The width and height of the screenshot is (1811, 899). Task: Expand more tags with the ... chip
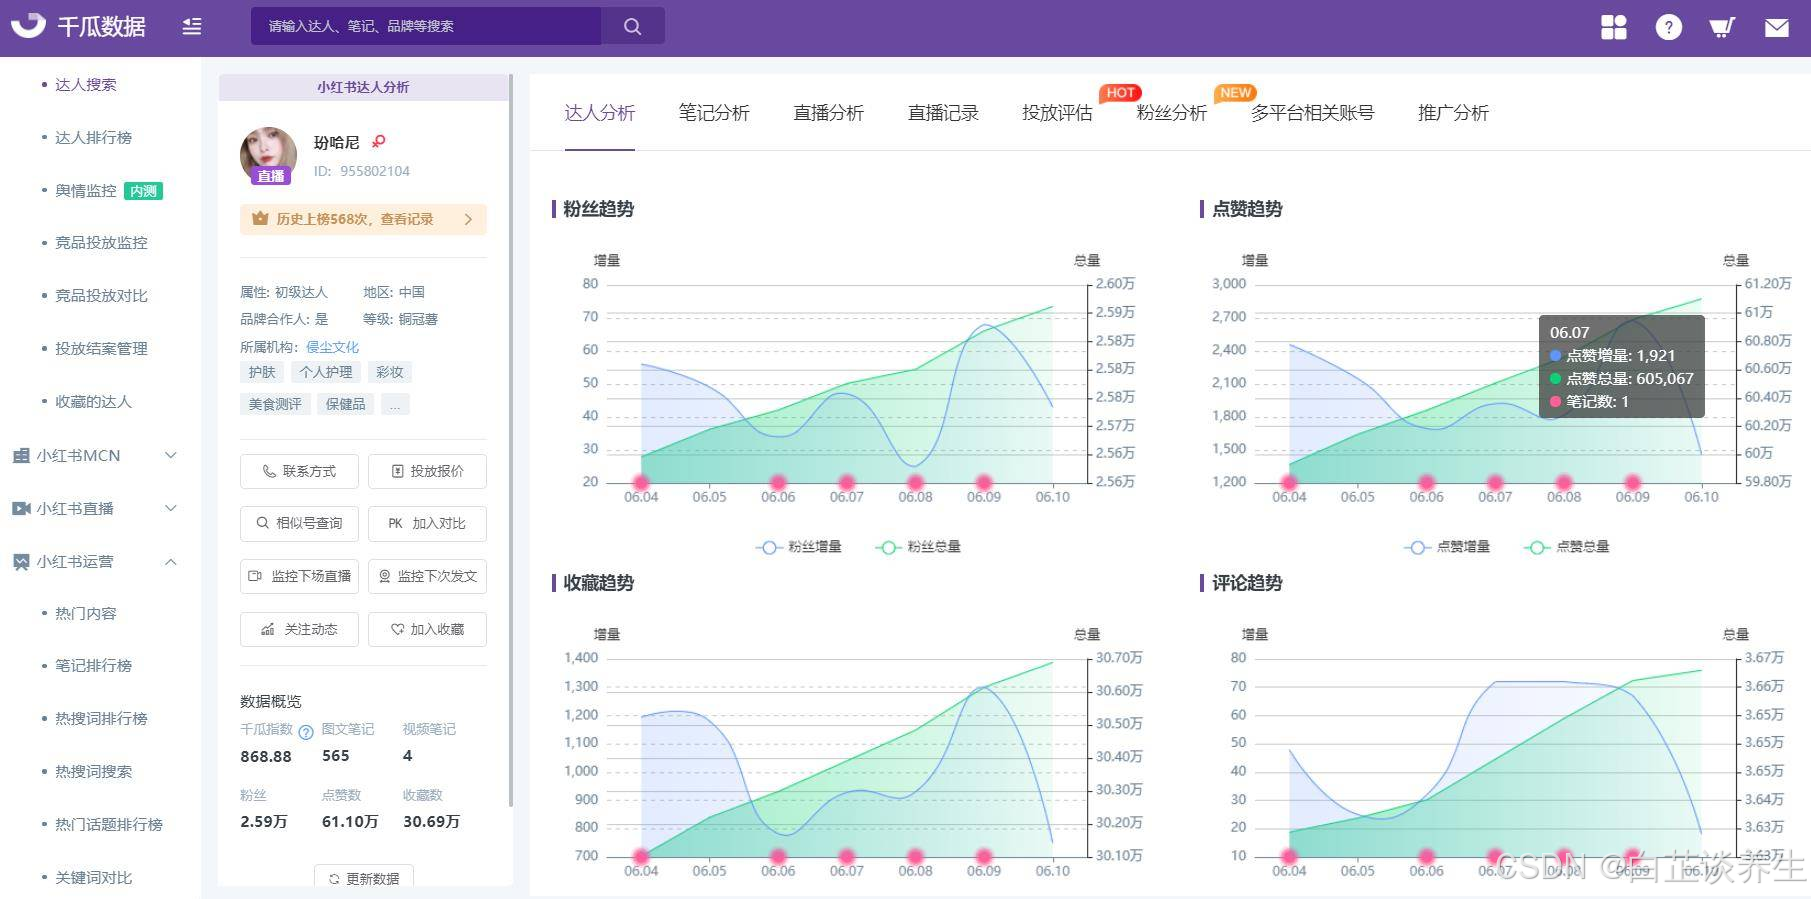pyautogui.click(x=395, y=404)
